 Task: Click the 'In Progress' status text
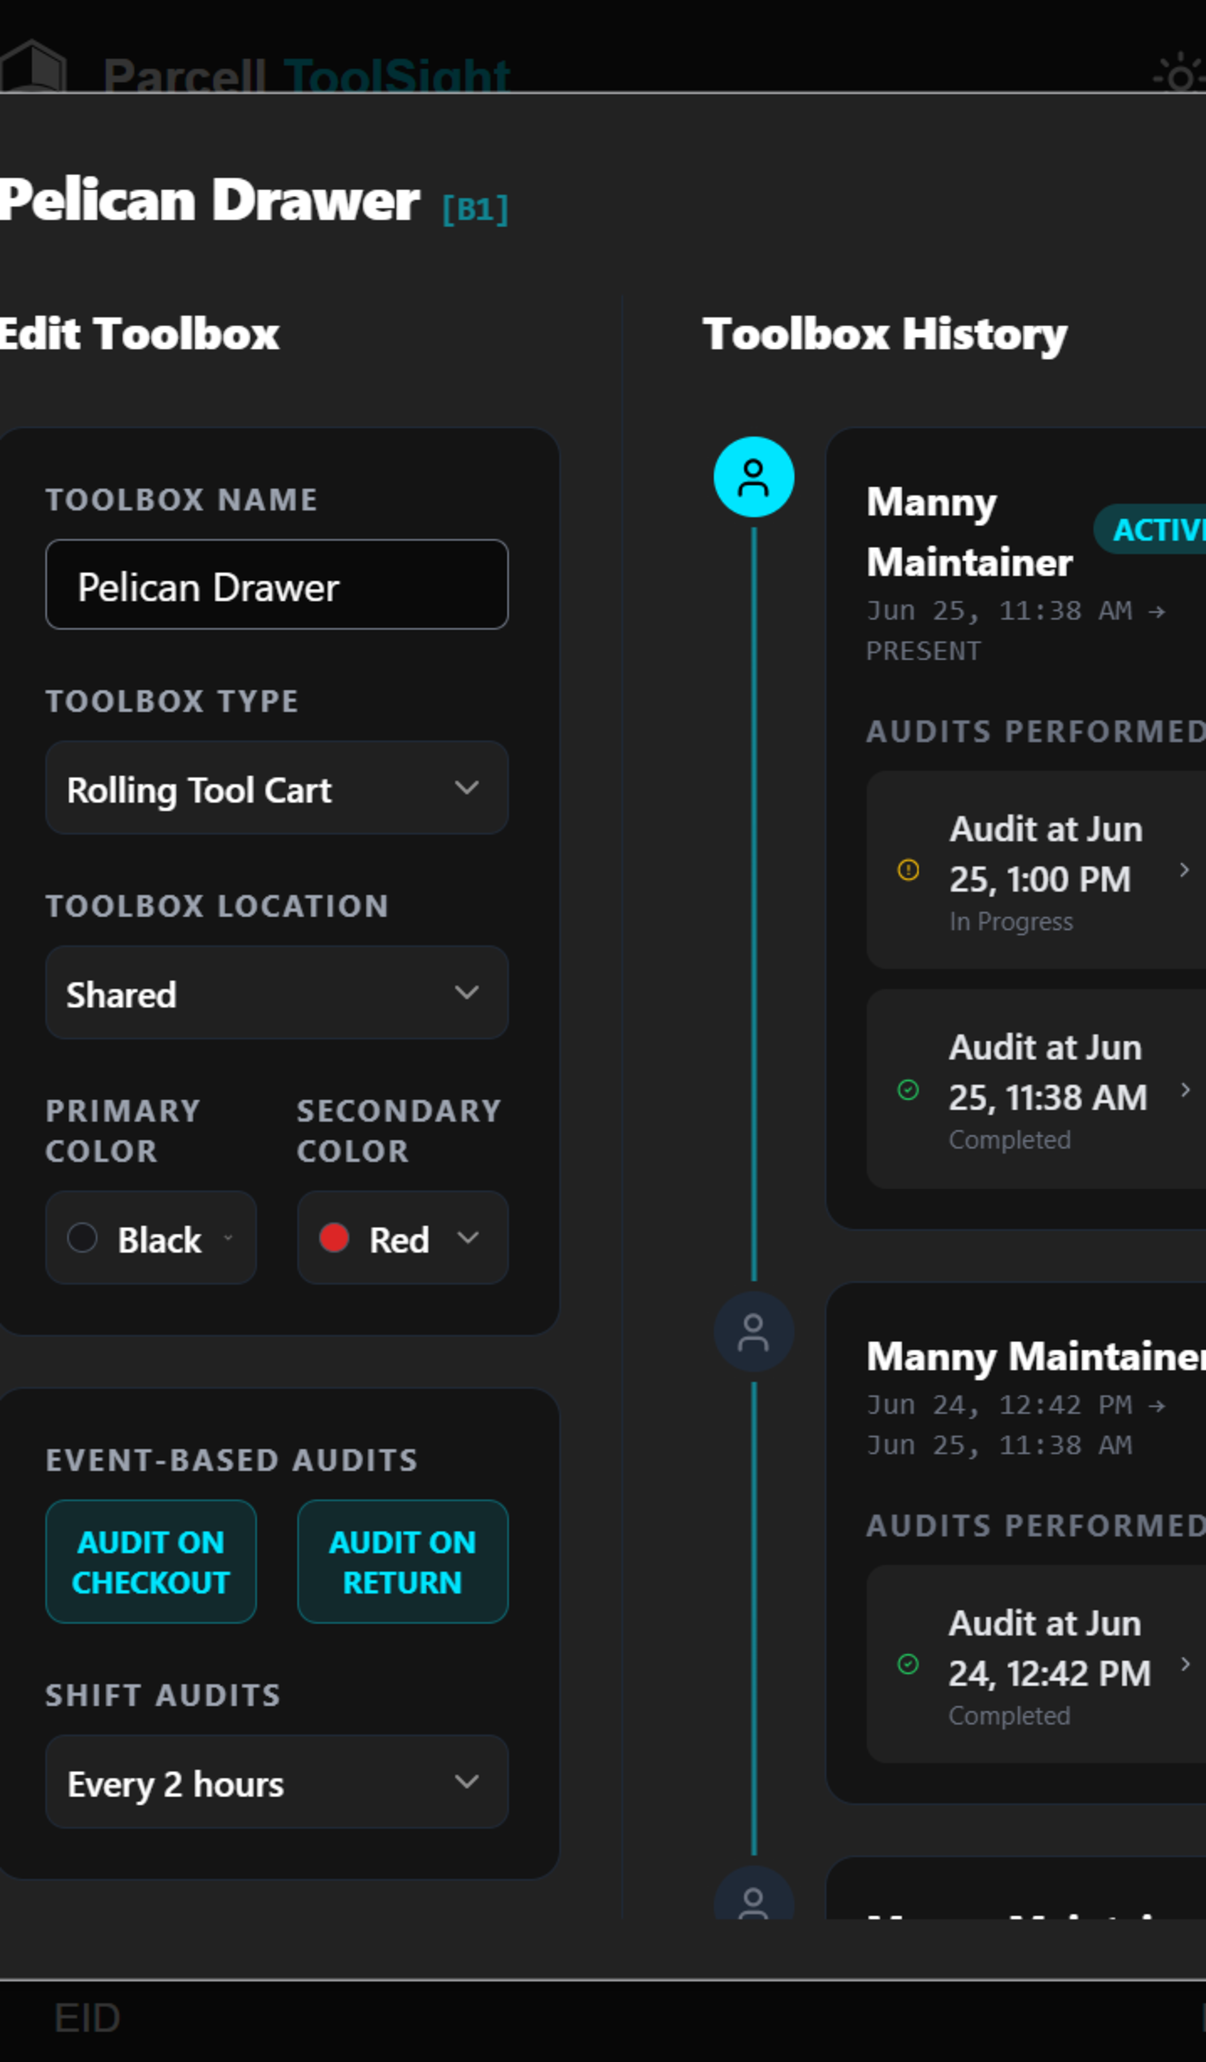coord(1011,922)
